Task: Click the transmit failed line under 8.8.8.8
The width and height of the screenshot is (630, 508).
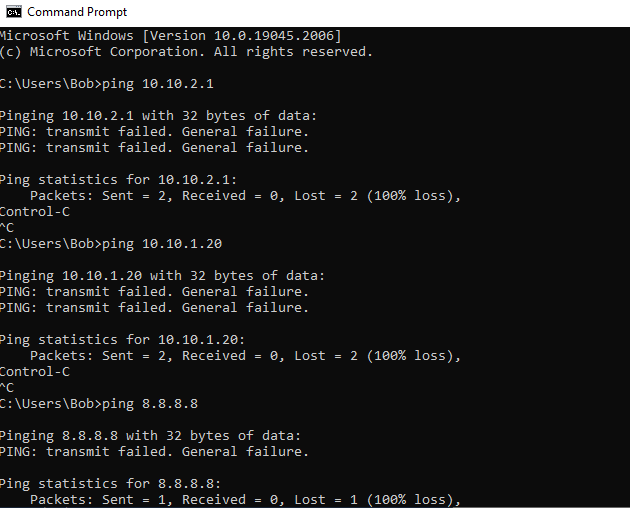Action: pos(154,452)
